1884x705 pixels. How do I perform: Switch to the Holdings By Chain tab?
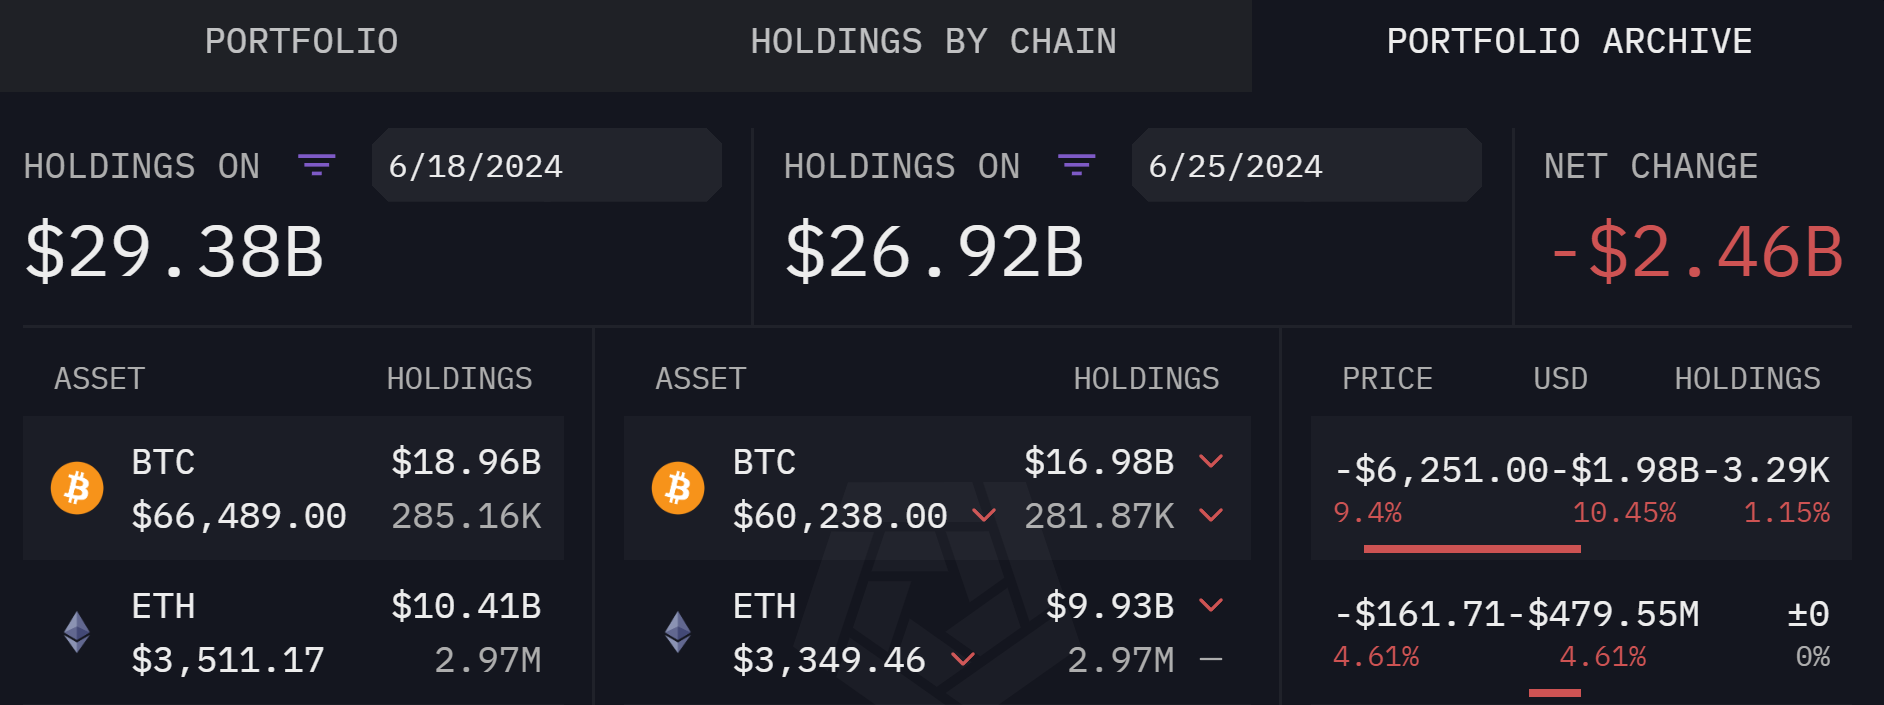(x=933, y=42)
